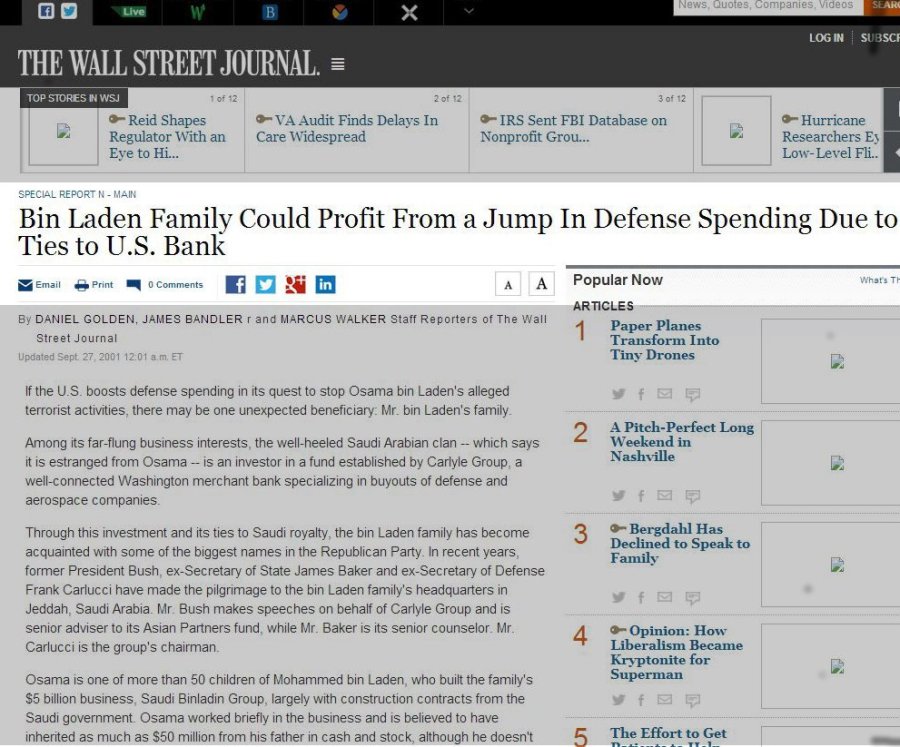Open the Reid Shapes Regulator story
Screen dimensions: 900x747
click(167, 137)
